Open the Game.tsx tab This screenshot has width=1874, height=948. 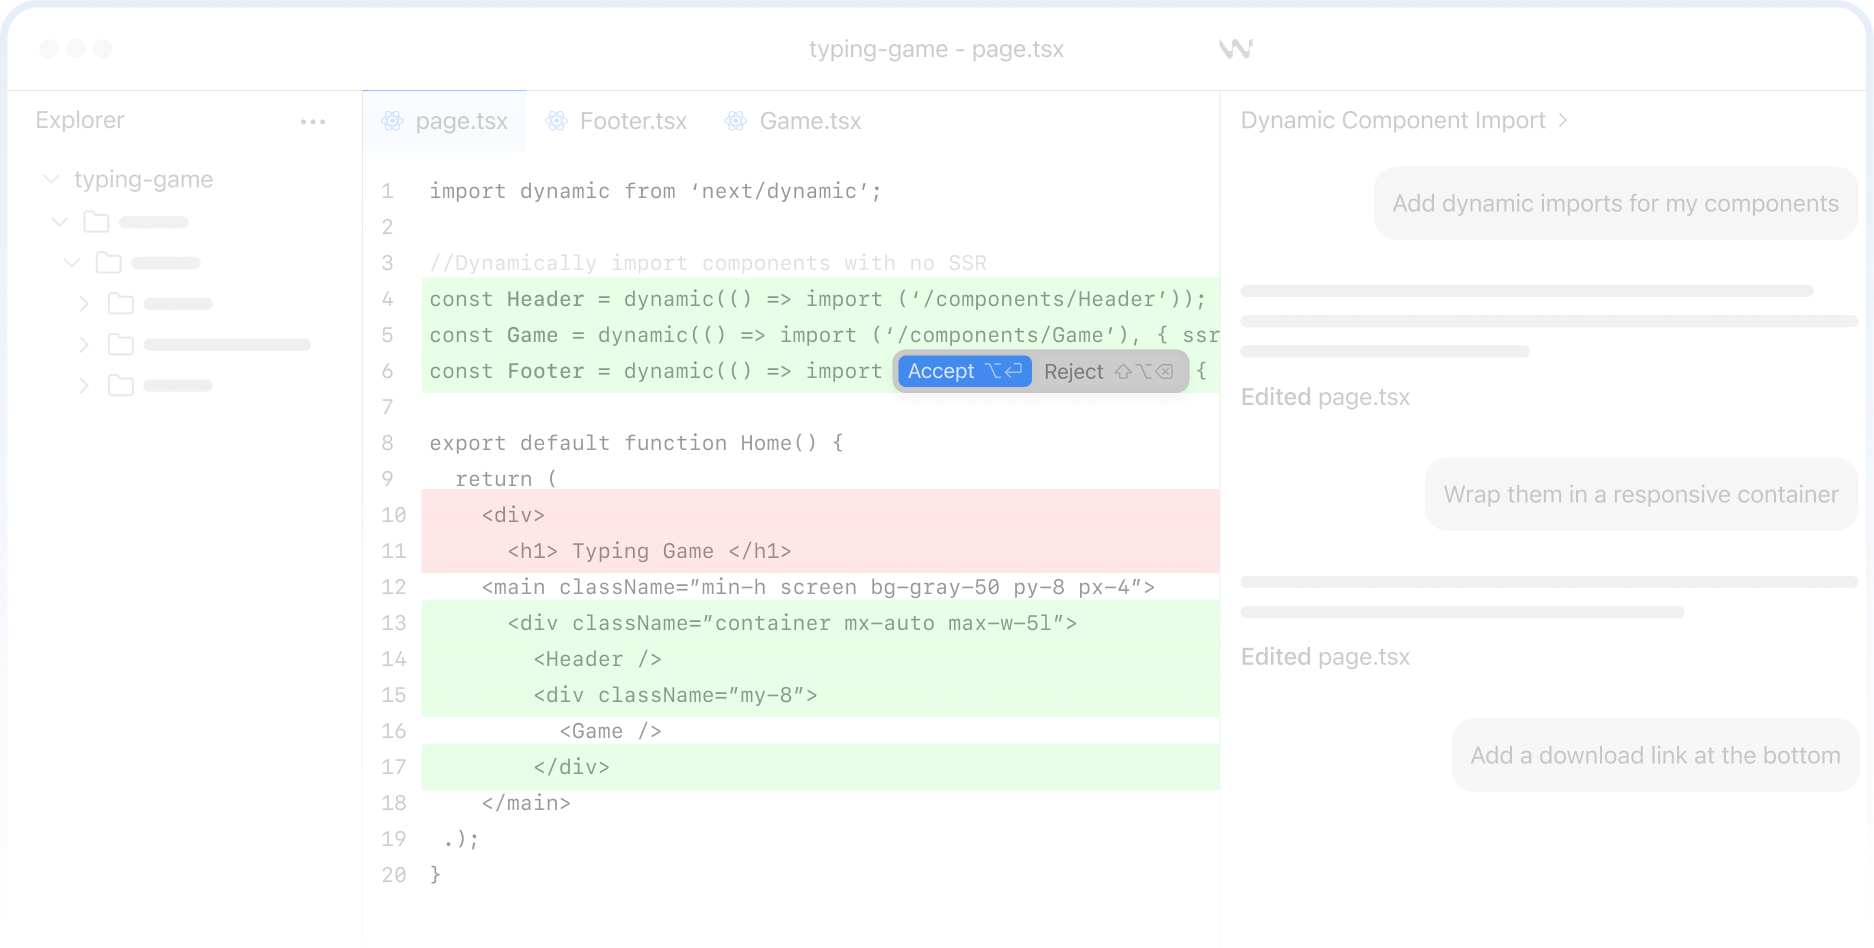794,121
